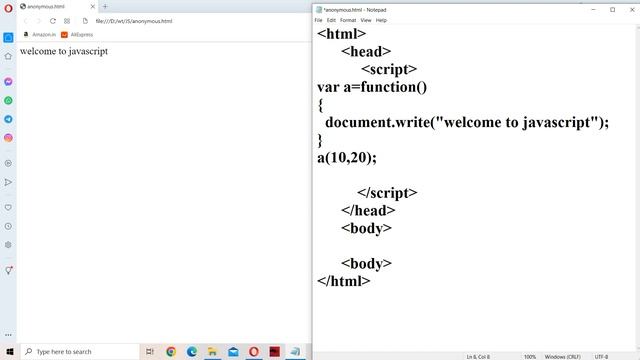Maximize the Notepad window

pos(613,9)
